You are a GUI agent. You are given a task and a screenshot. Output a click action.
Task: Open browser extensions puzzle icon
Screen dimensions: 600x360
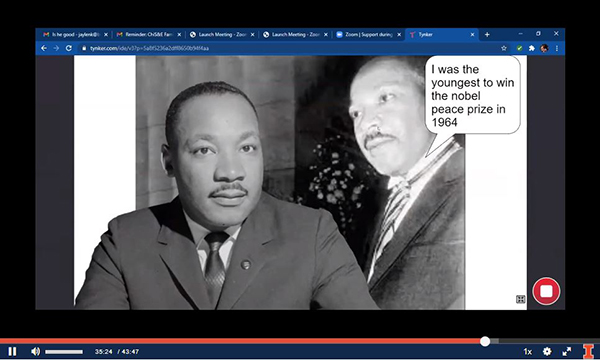532,48
